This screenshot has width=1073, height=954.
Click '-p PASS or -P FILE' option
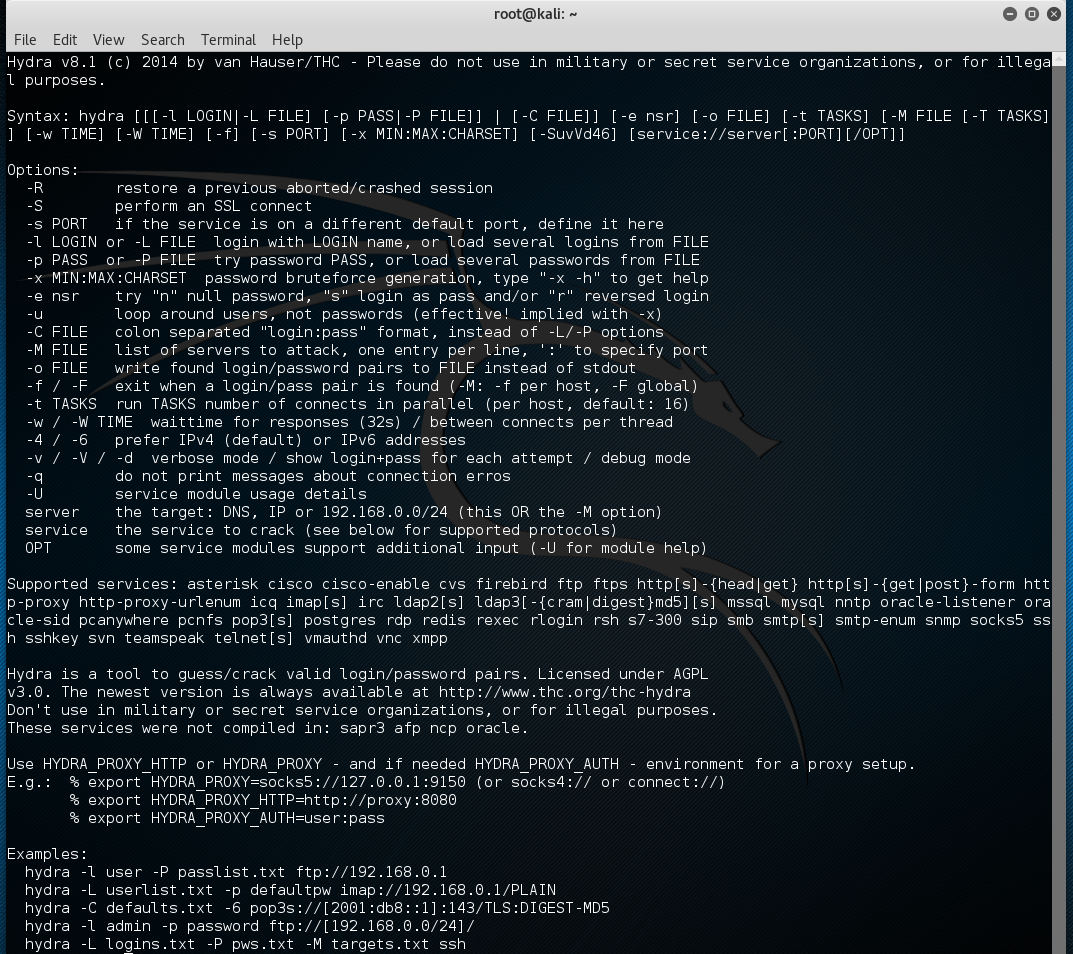tap(111, 260)
